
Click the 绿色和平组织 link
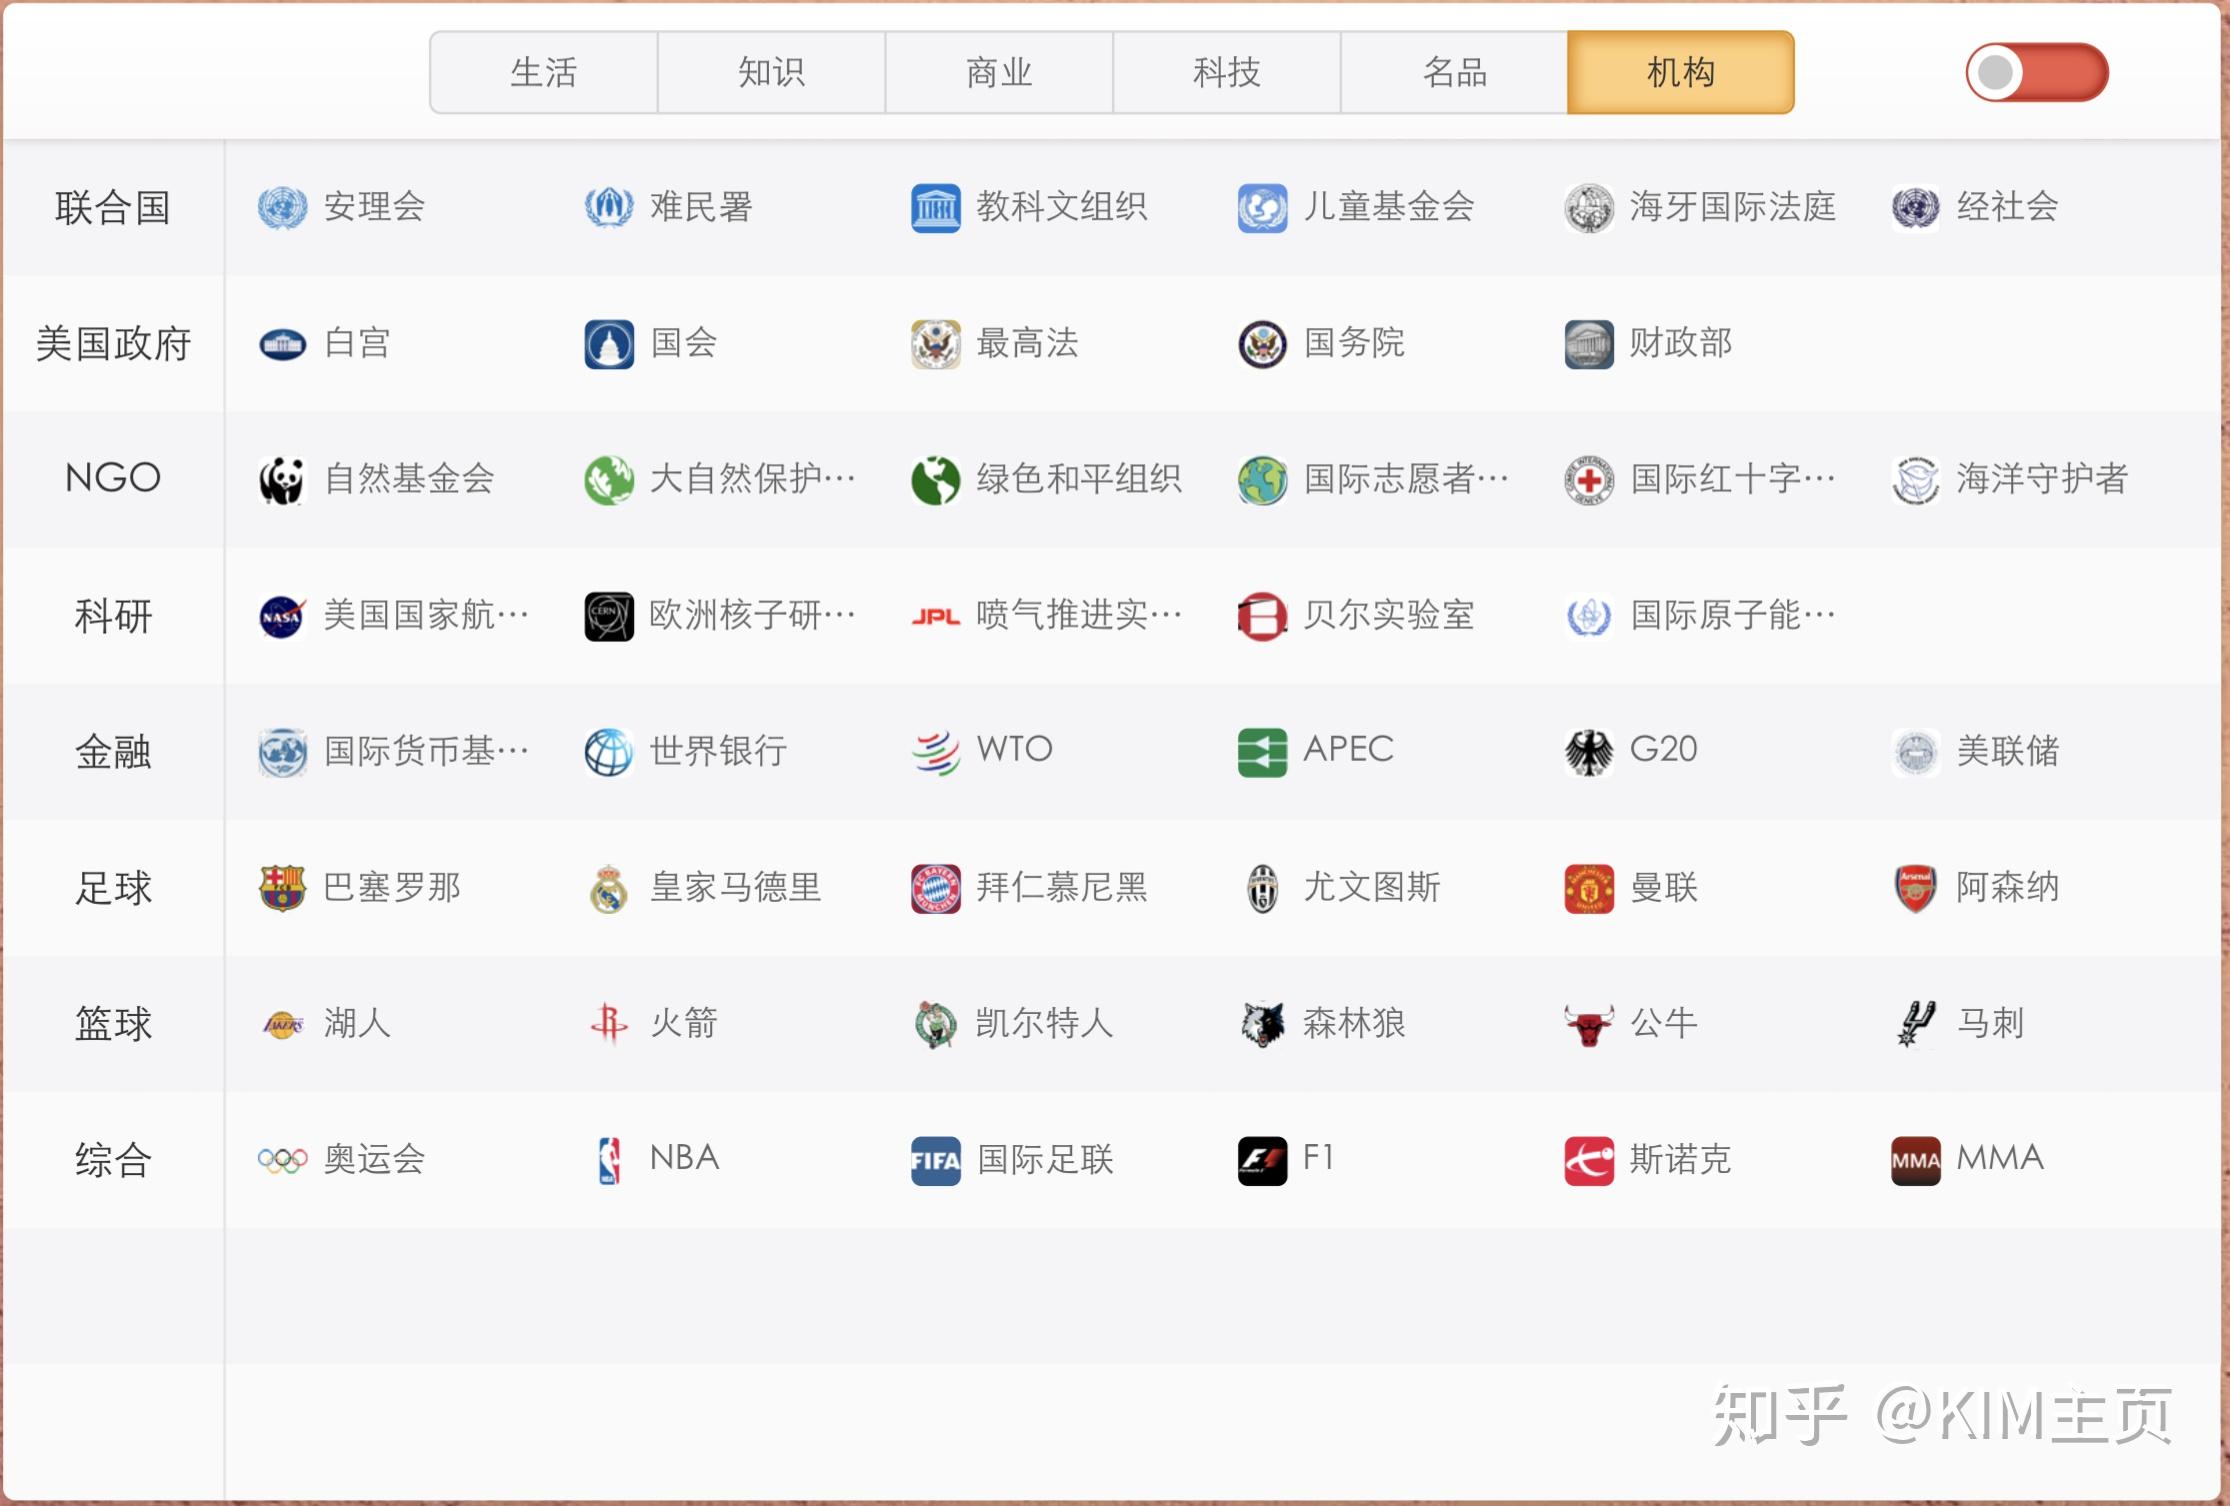[x=1080, y=479]
